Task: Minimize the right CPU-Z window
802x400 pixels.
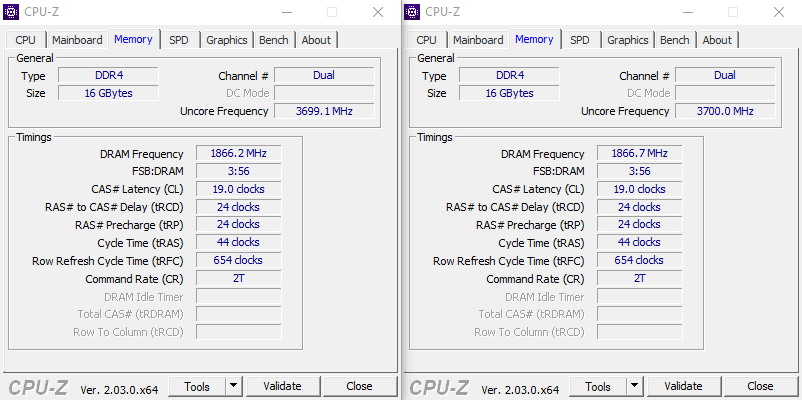Action: click(688, 12)
